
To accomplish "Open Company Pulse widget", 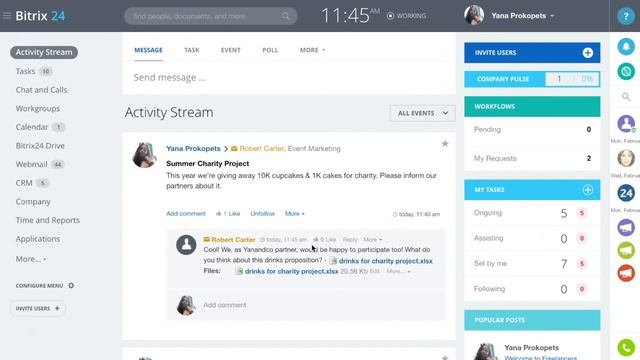I will tap(532, 79).
